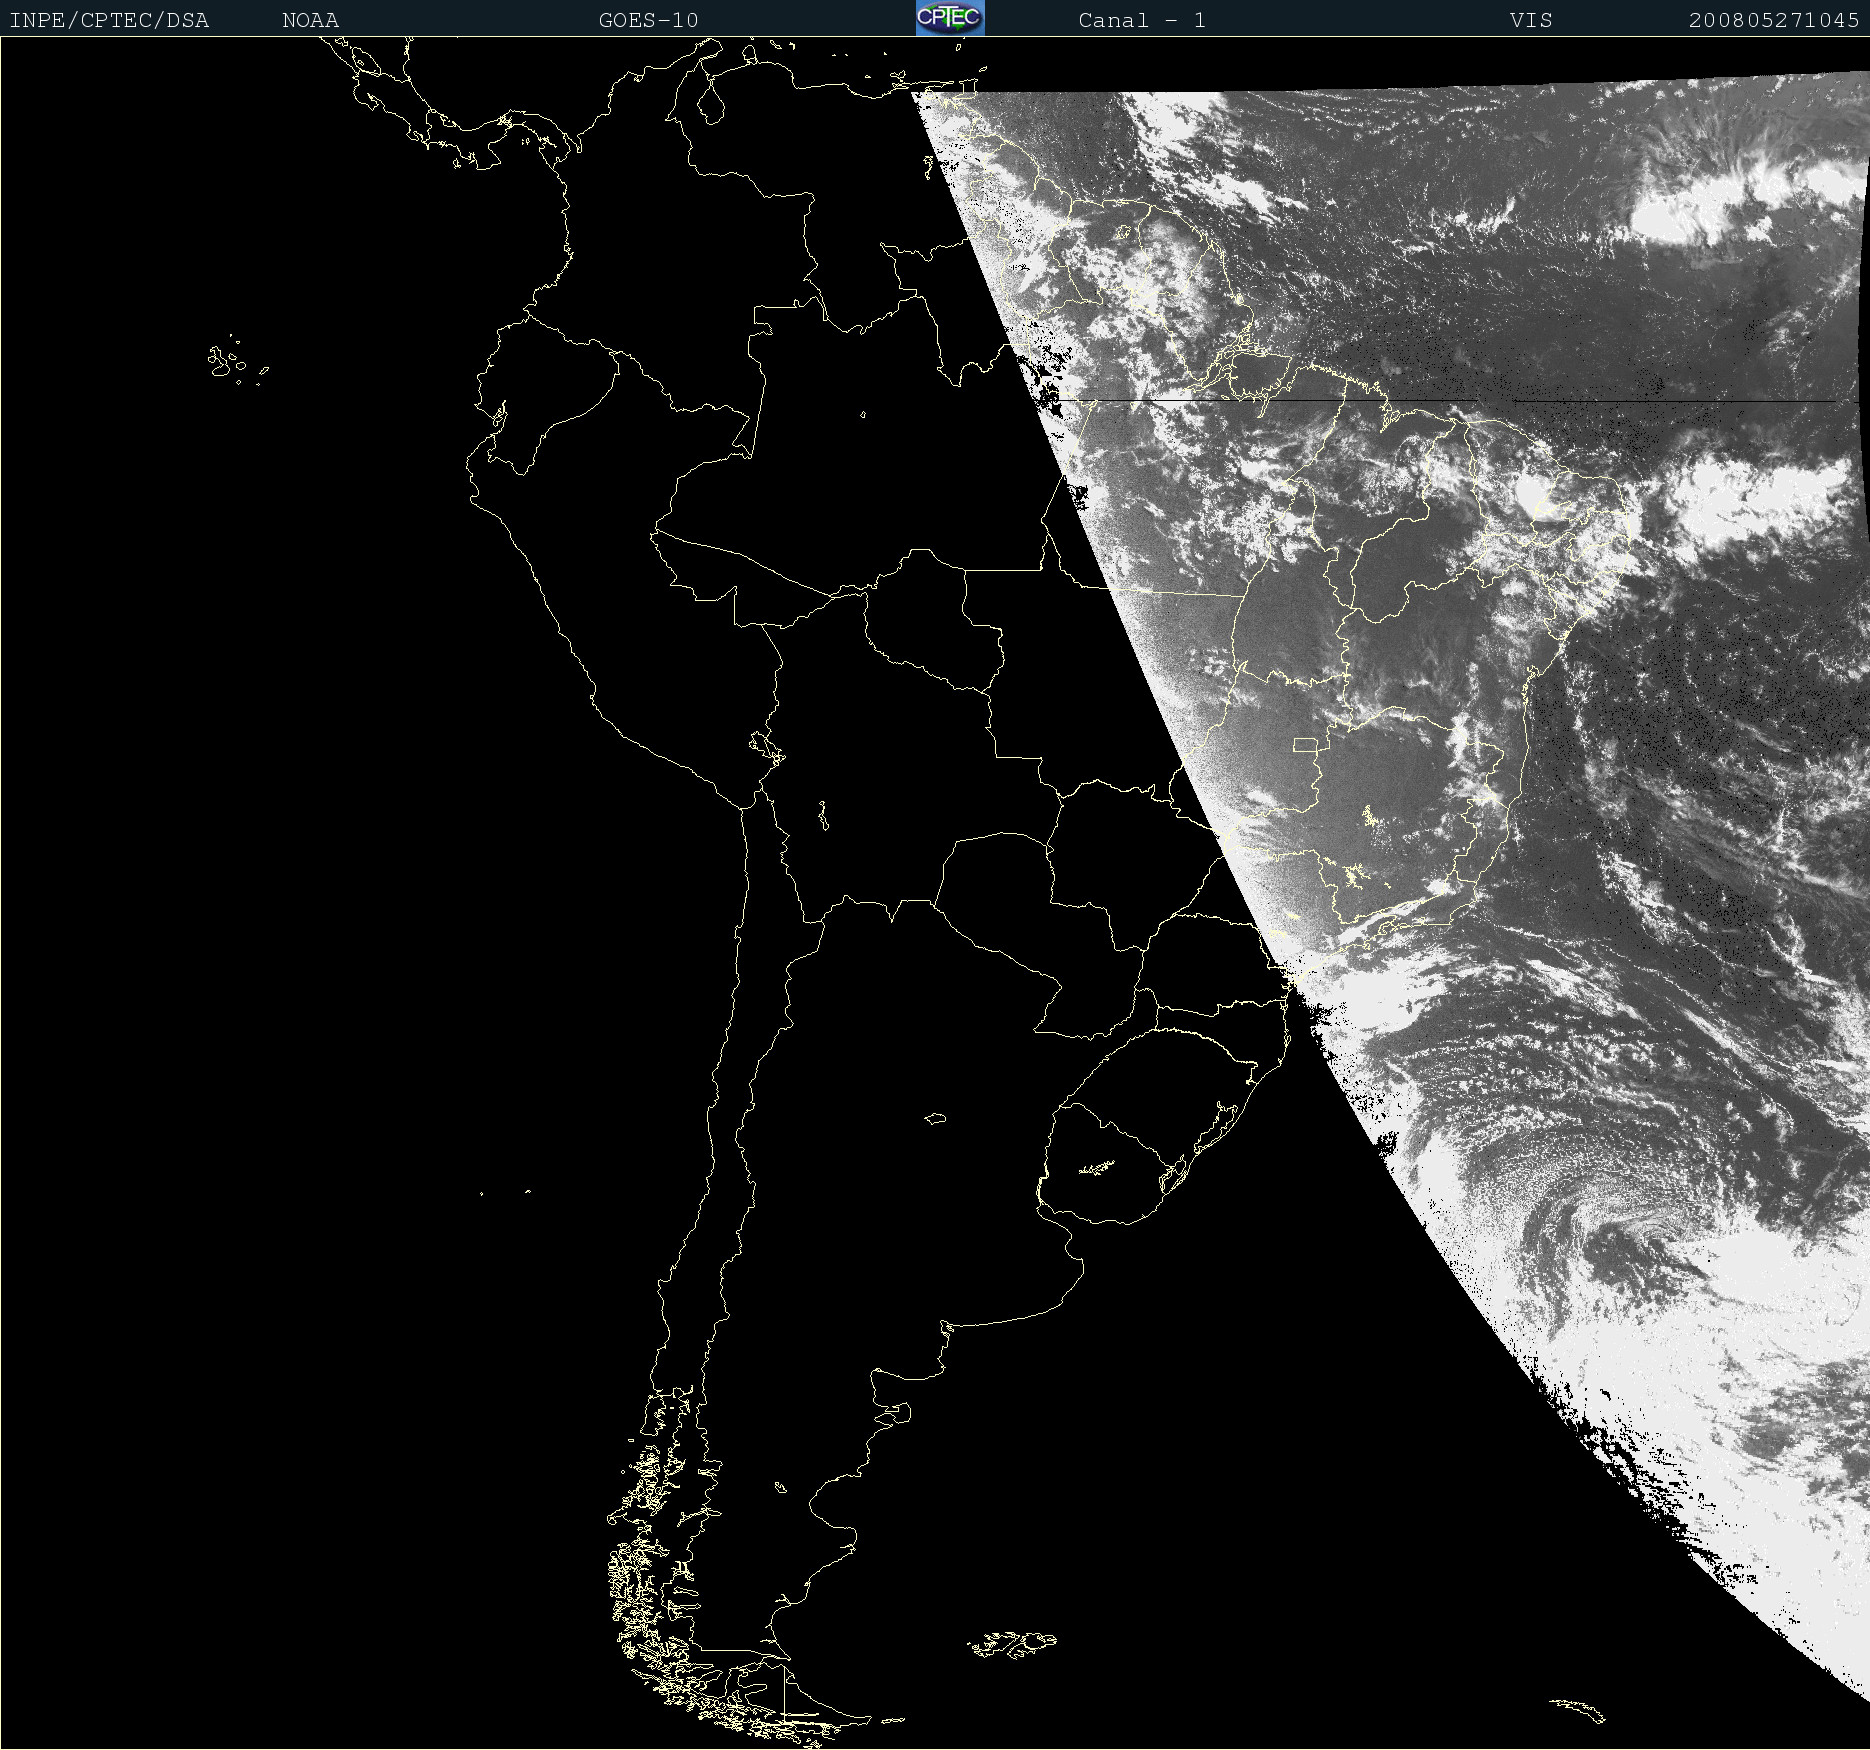
Task: Click the VIS label in header
Action: tap(1531, 20)
